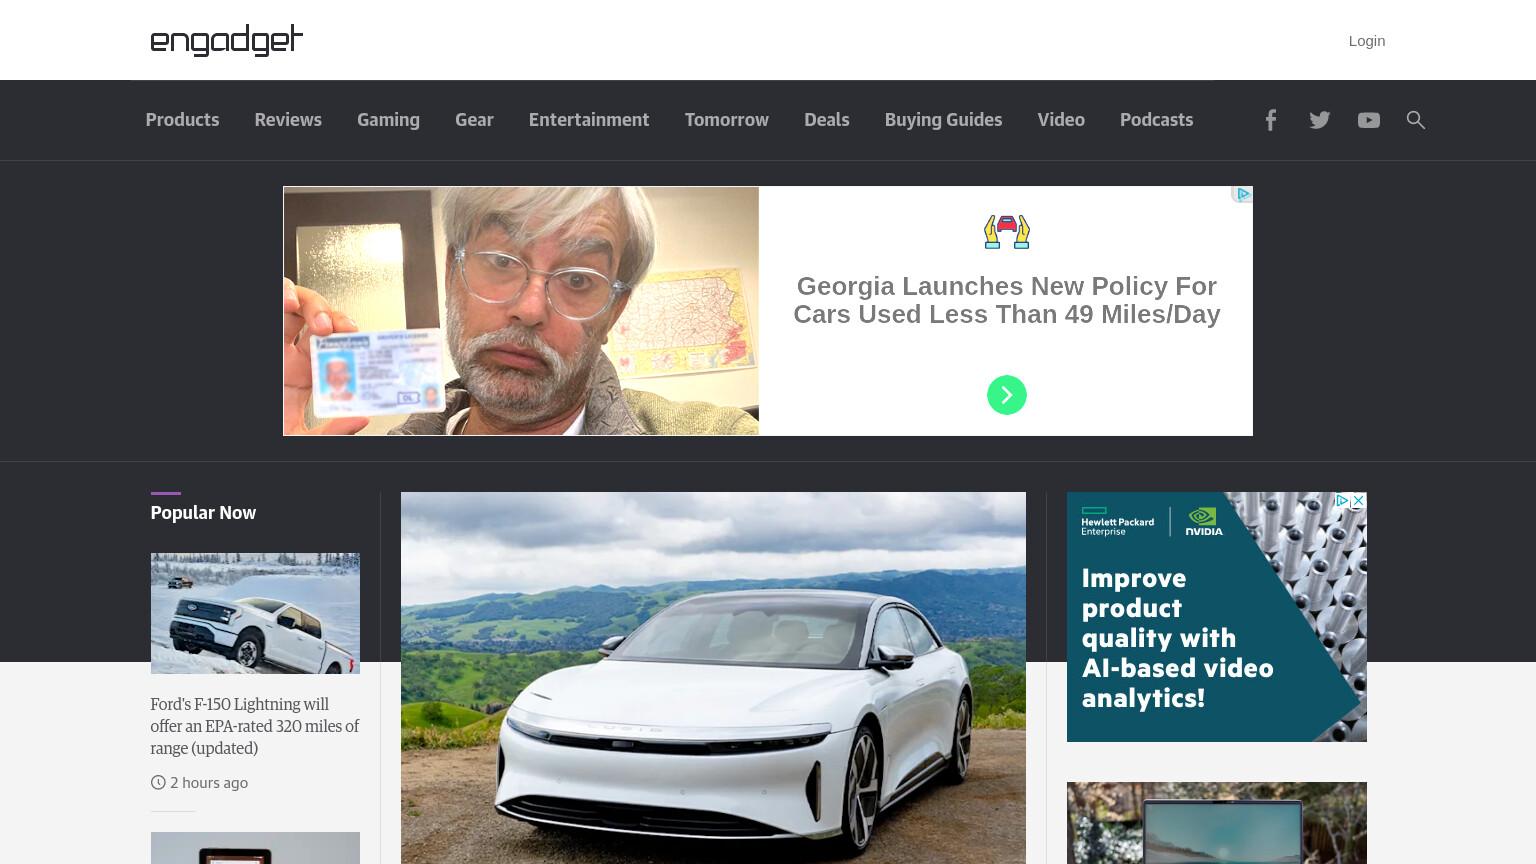This screenshot has width=1536, height=864.
Task: Open Ford's F-150 Lightning article headline
Action: pyautogui.click(x=255, y=726)
